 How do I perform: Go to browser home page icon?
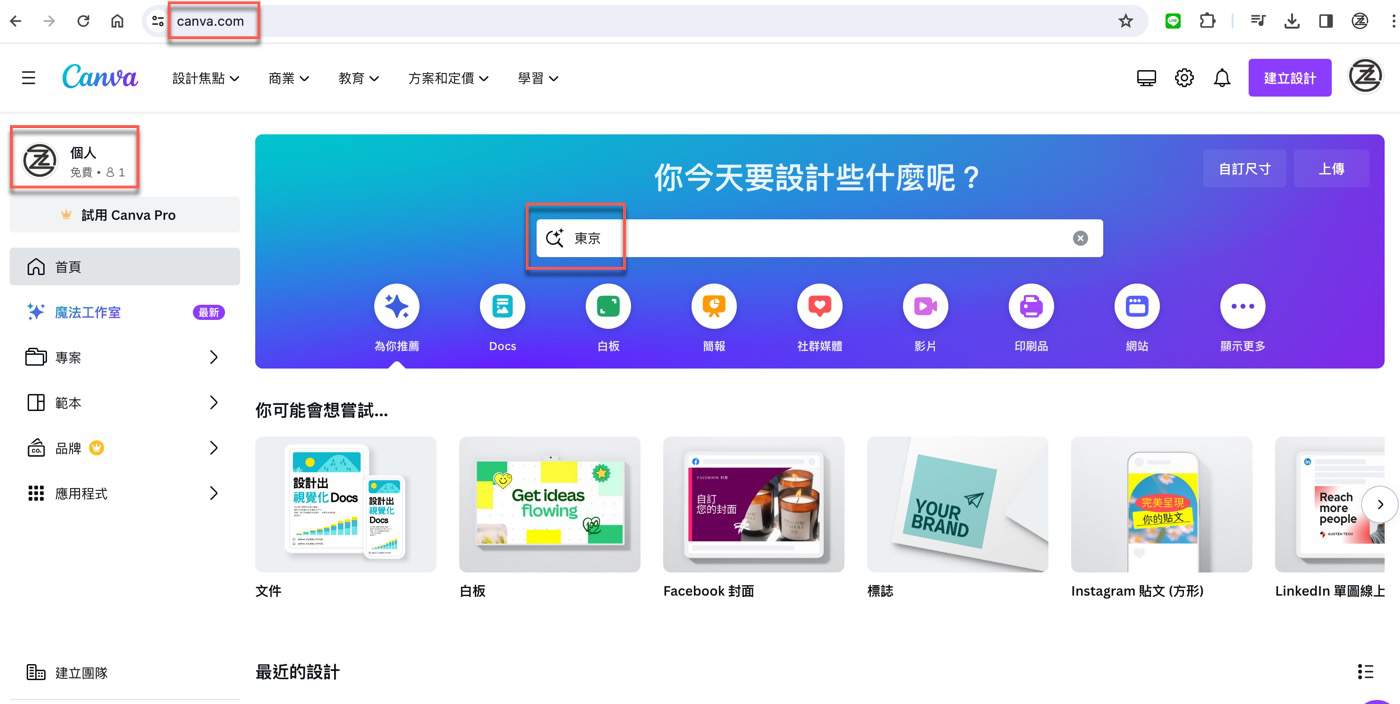117,21
